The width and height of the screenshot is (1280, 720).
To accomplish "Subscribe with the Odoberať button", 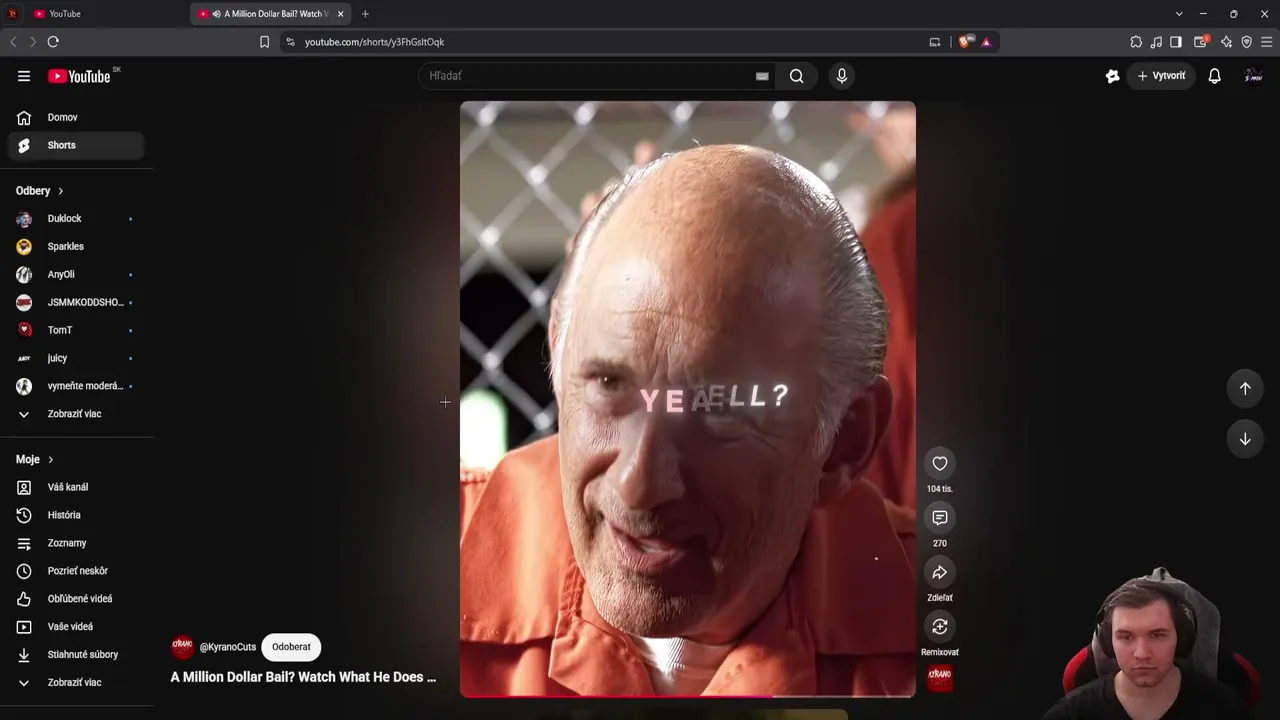I will (291, 647).
